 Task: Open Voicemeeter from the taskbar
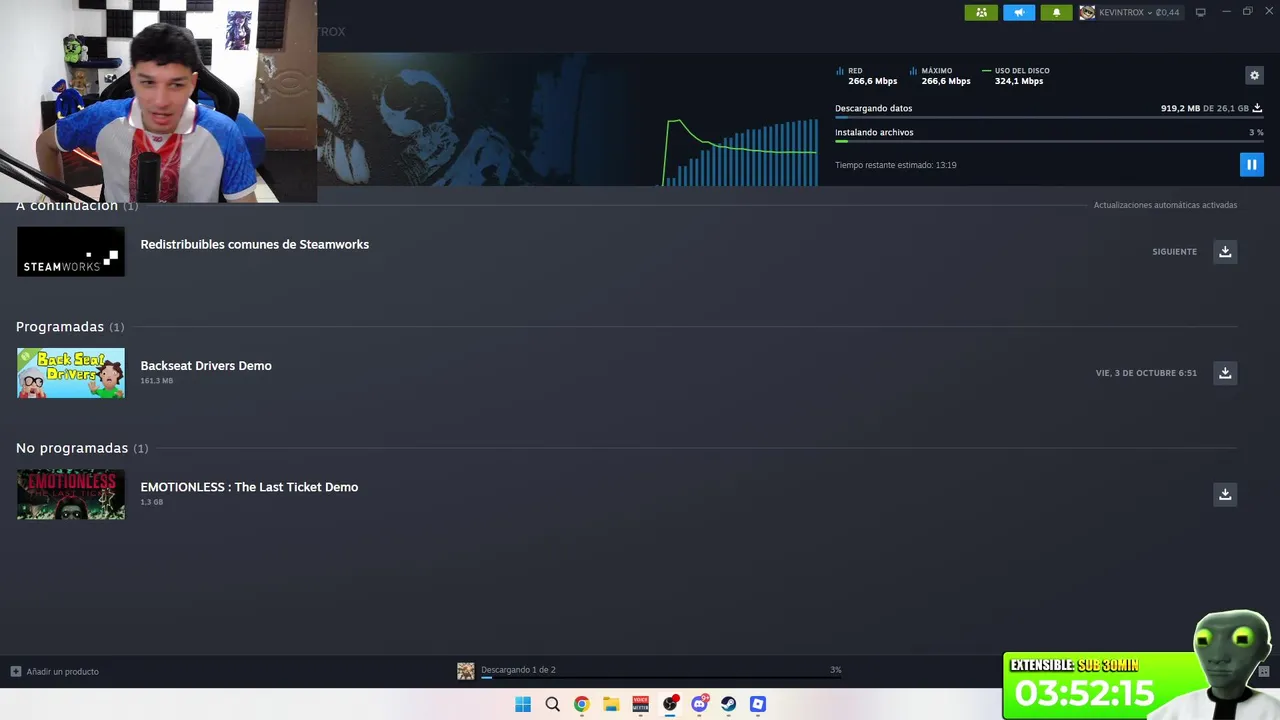[x=640, y=704]
